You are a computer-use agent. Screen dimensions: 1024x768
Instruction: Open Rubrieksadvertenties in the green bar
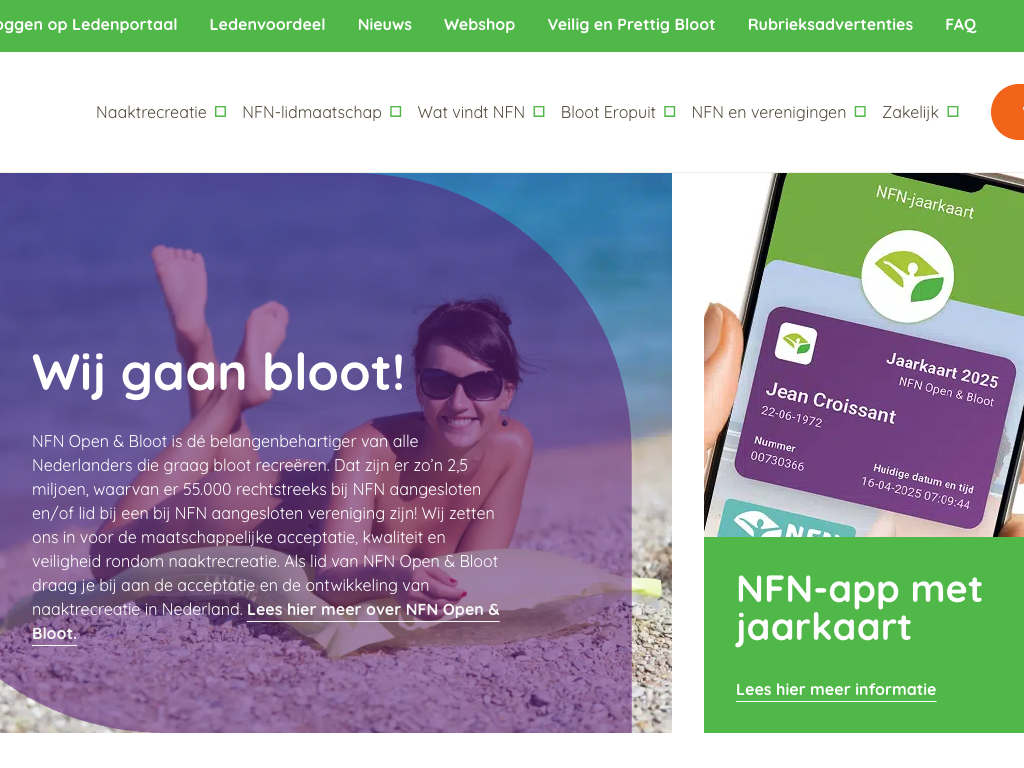pyautogui.click(x=830, y=25)
